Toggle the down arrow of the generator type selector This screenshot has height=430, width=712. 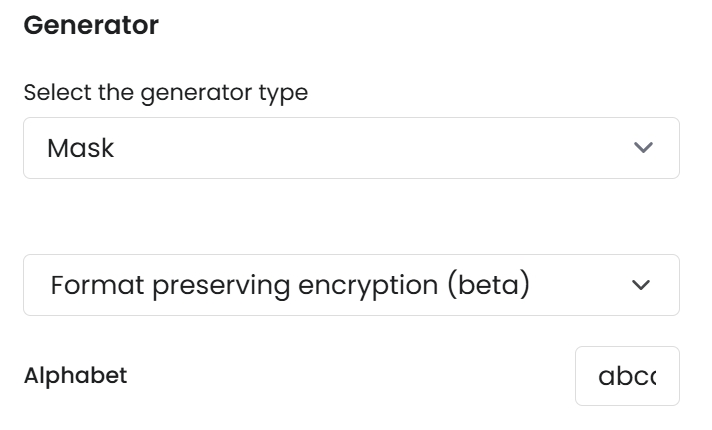[643, 148]
